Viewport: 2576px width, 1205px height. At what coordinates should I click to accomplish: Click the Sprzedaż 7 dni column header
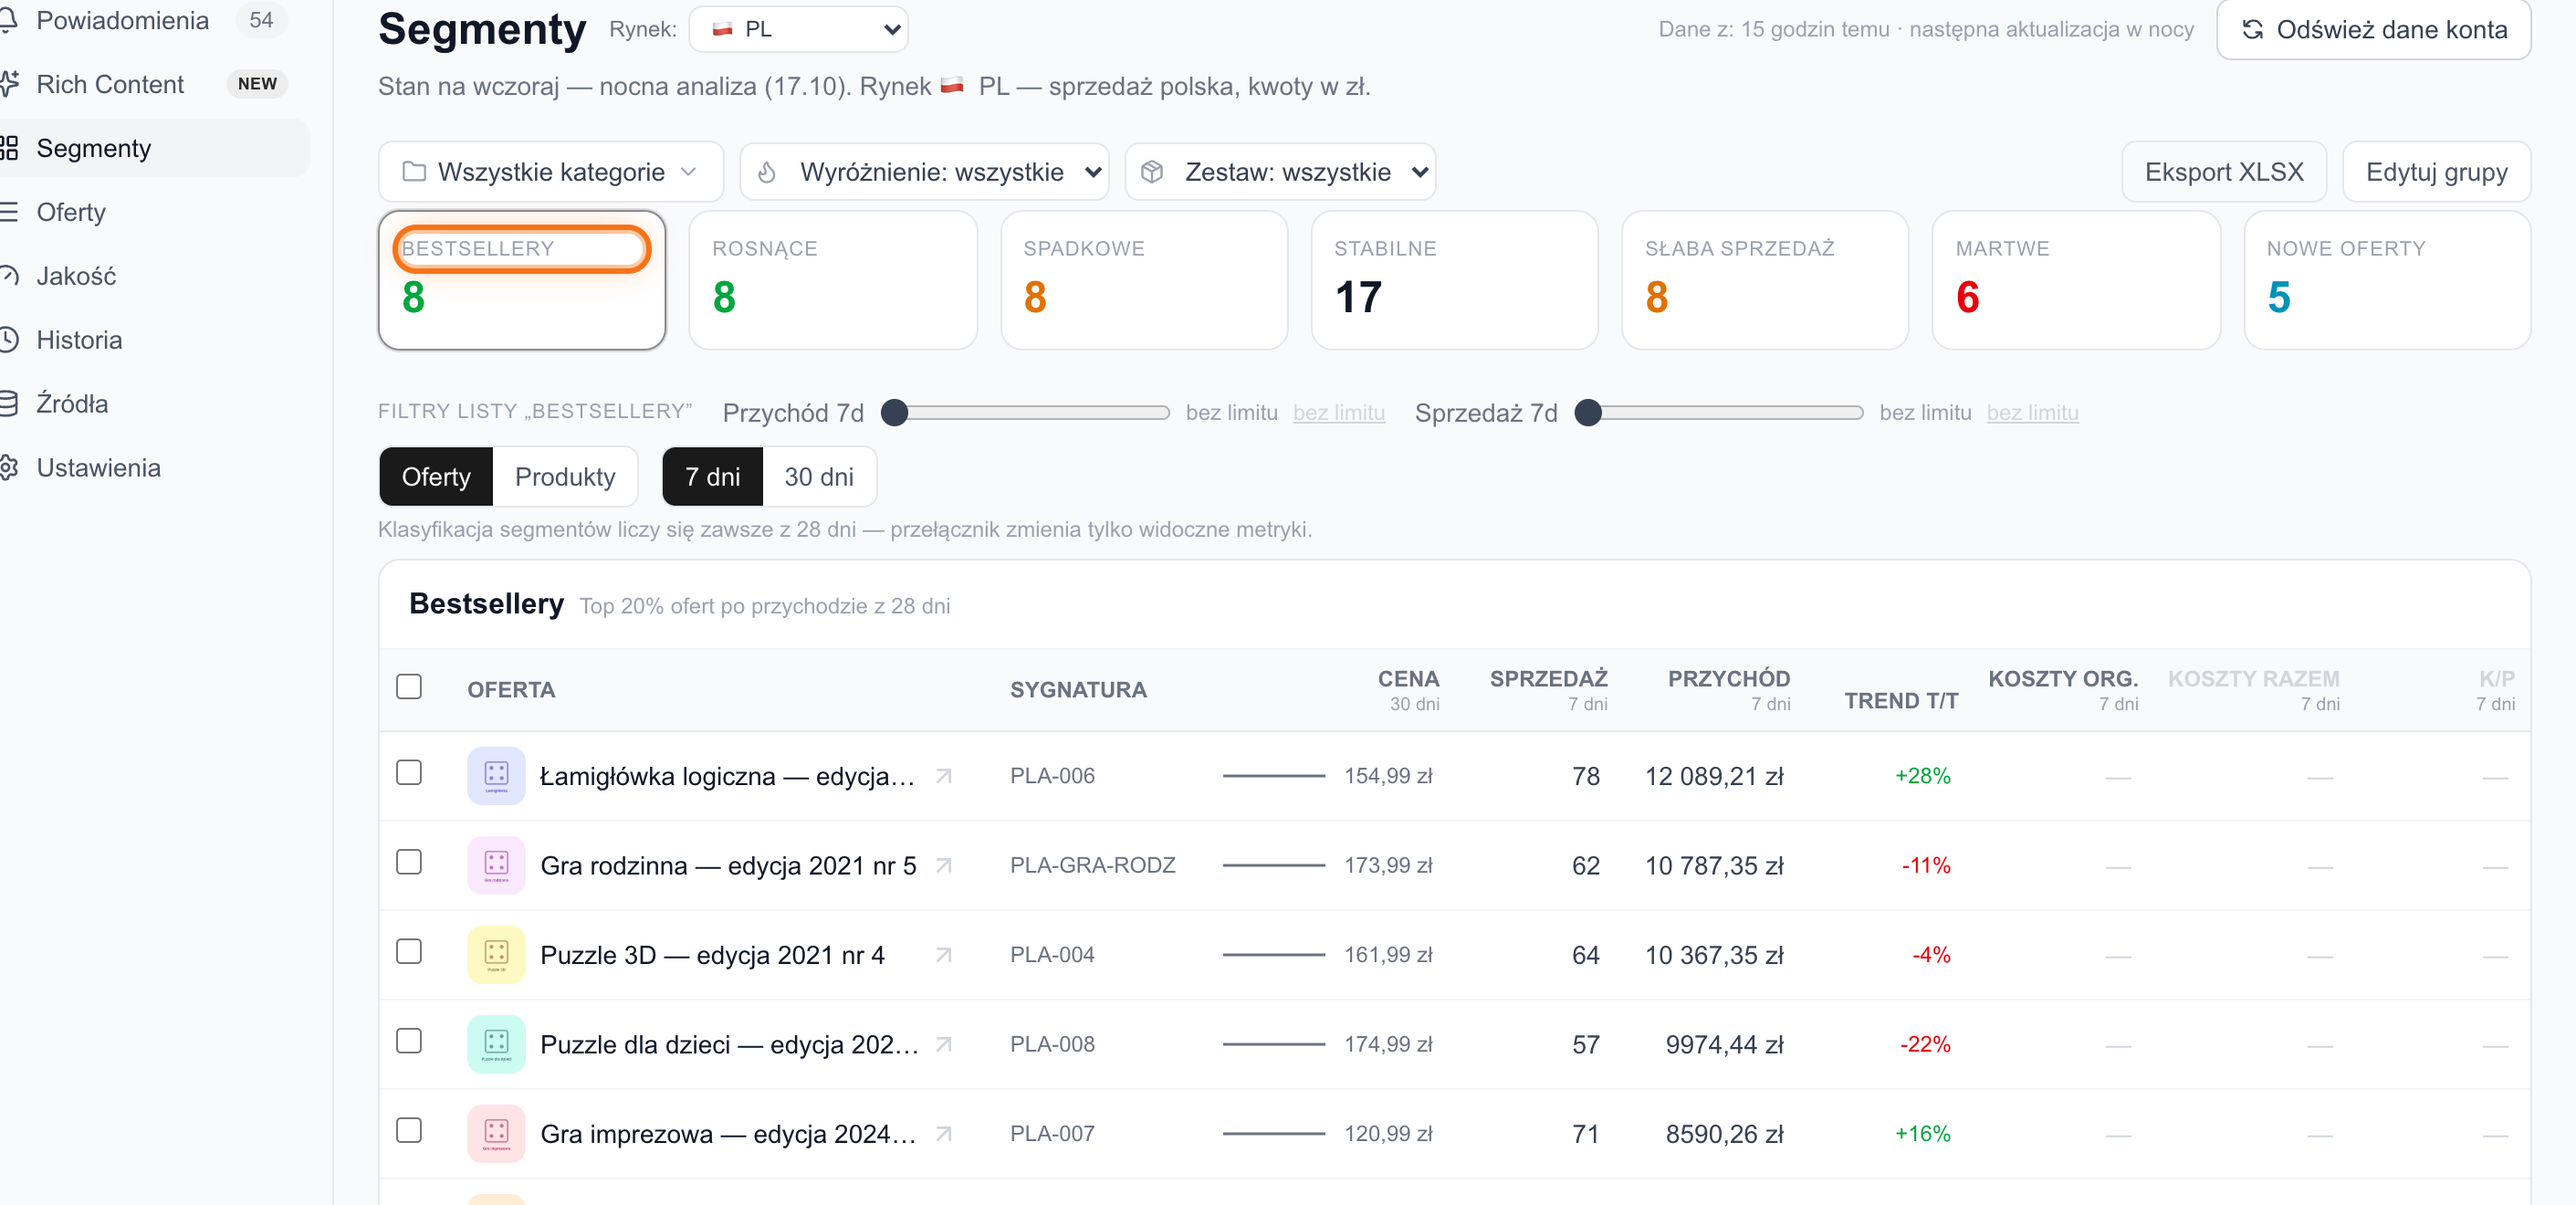(1548, 690)
